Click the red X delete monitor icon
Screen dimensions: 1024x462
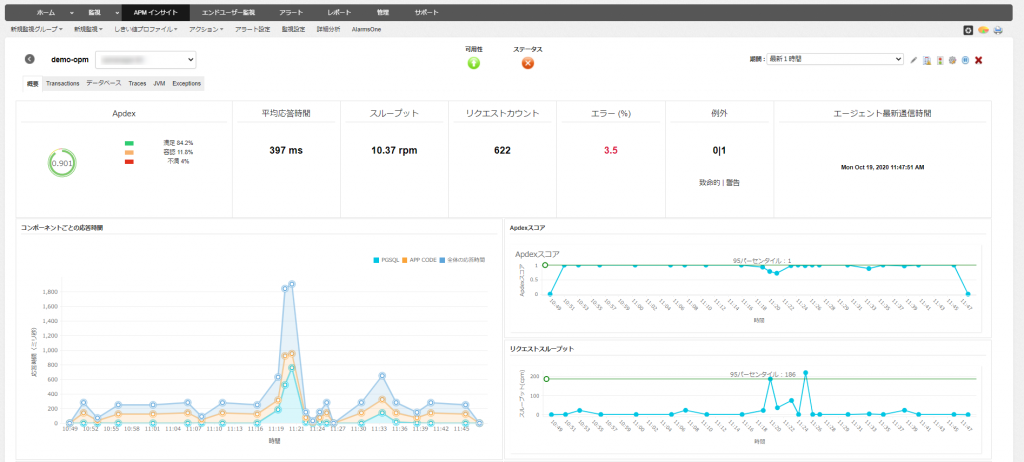[979, 60]
